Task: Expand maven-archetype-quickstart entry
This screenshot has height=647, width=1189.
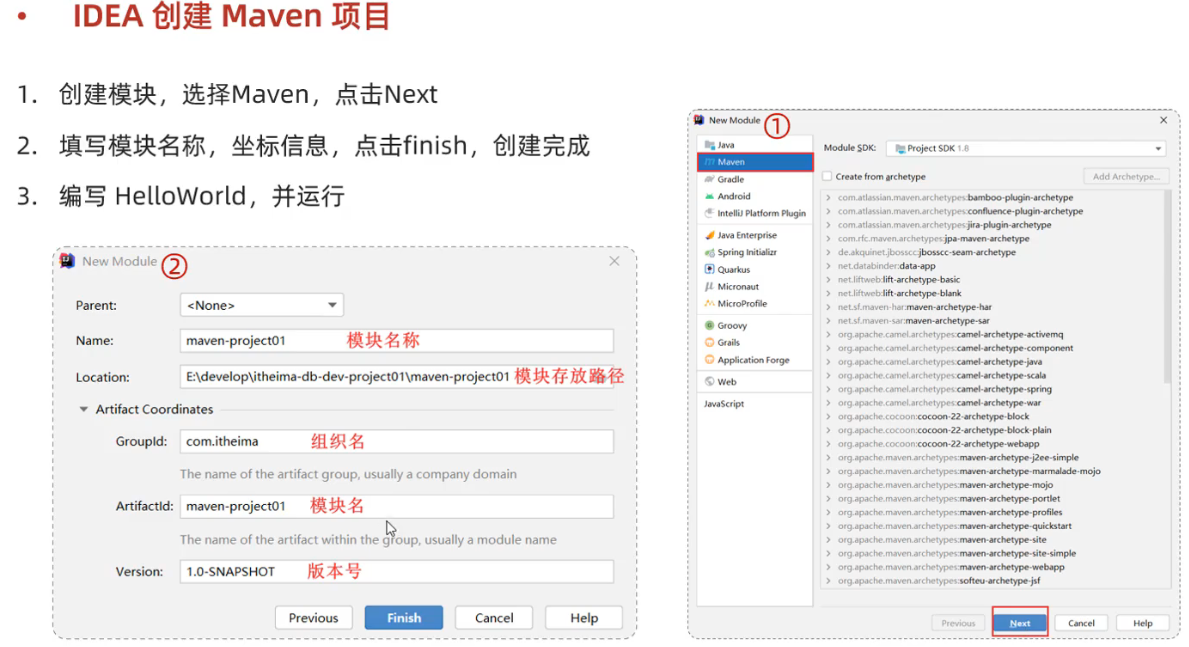Action: (828, 526)
